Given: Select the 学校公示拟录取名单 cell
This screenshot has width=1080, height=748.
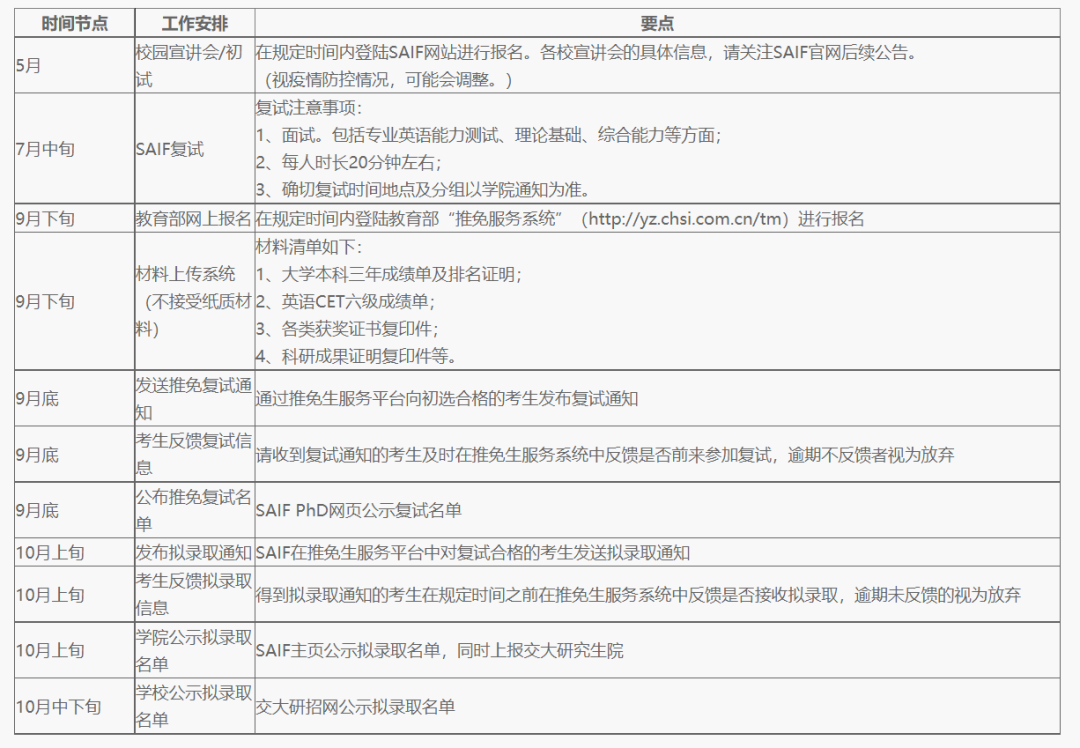Looking at the screenshot, I should pyautogui.click(x=194, y=706).
